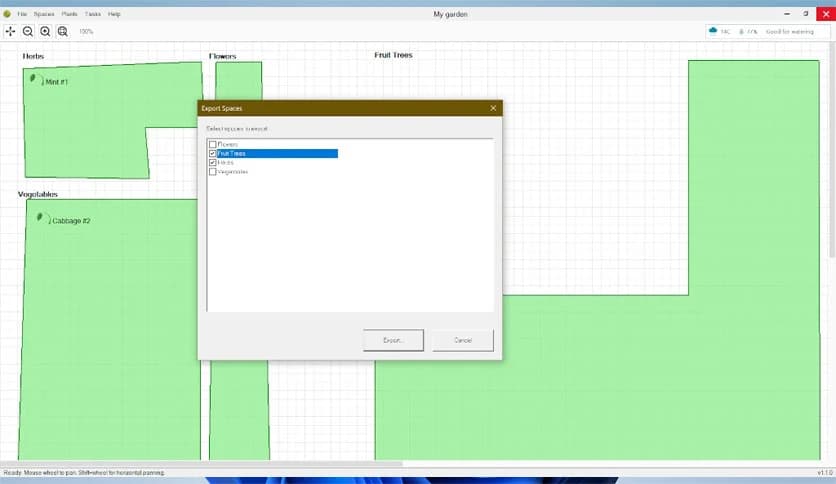Image resolution: width=836 pixels, height=484 pixels.
Task: Click the 100% zoom level indicator
Action: [x=86, y=31]
